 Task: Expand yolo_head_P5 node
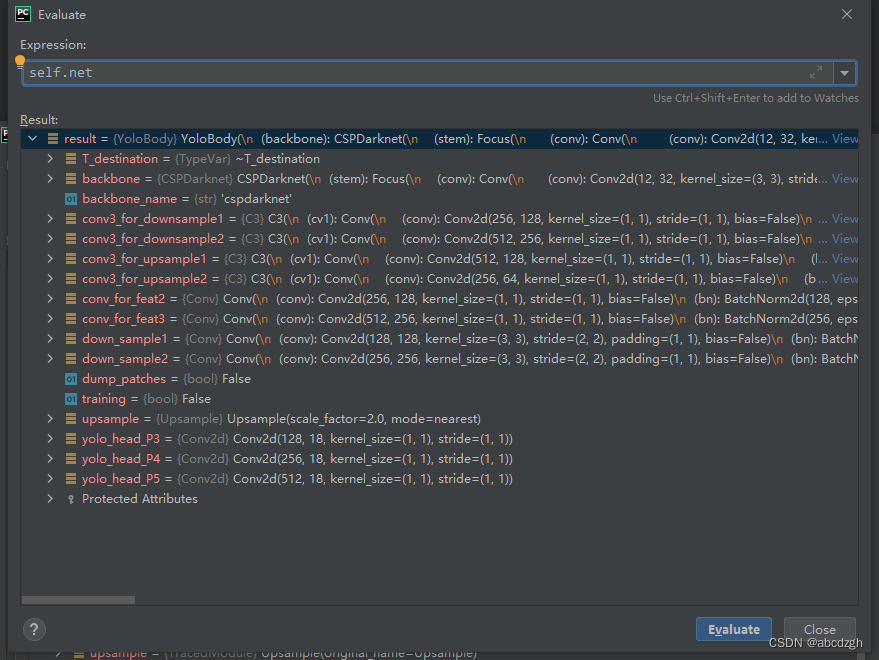(50, 479)
